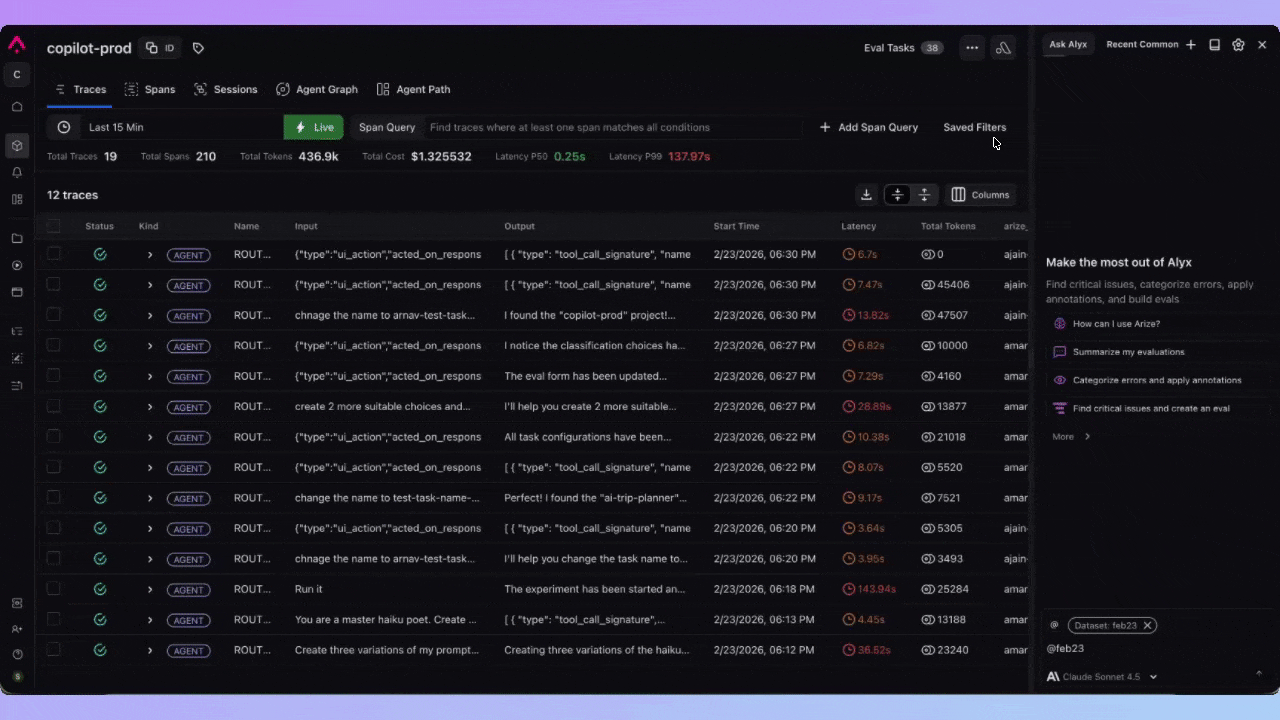The width and height of the screenshot is (1280, 720).
Task: Open the folder icon in sidebar
Action: click(17, 239)
